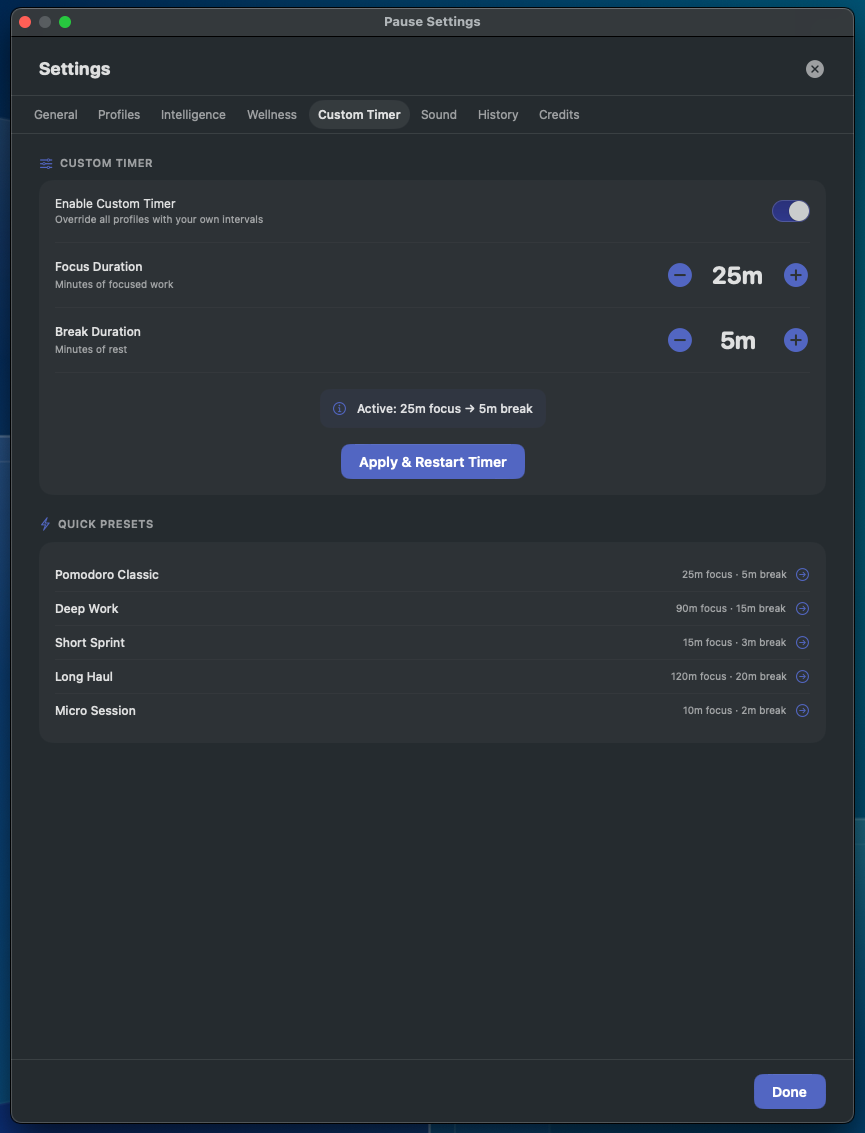Apply Deep Work preset arrow icon

click(802, 608)
